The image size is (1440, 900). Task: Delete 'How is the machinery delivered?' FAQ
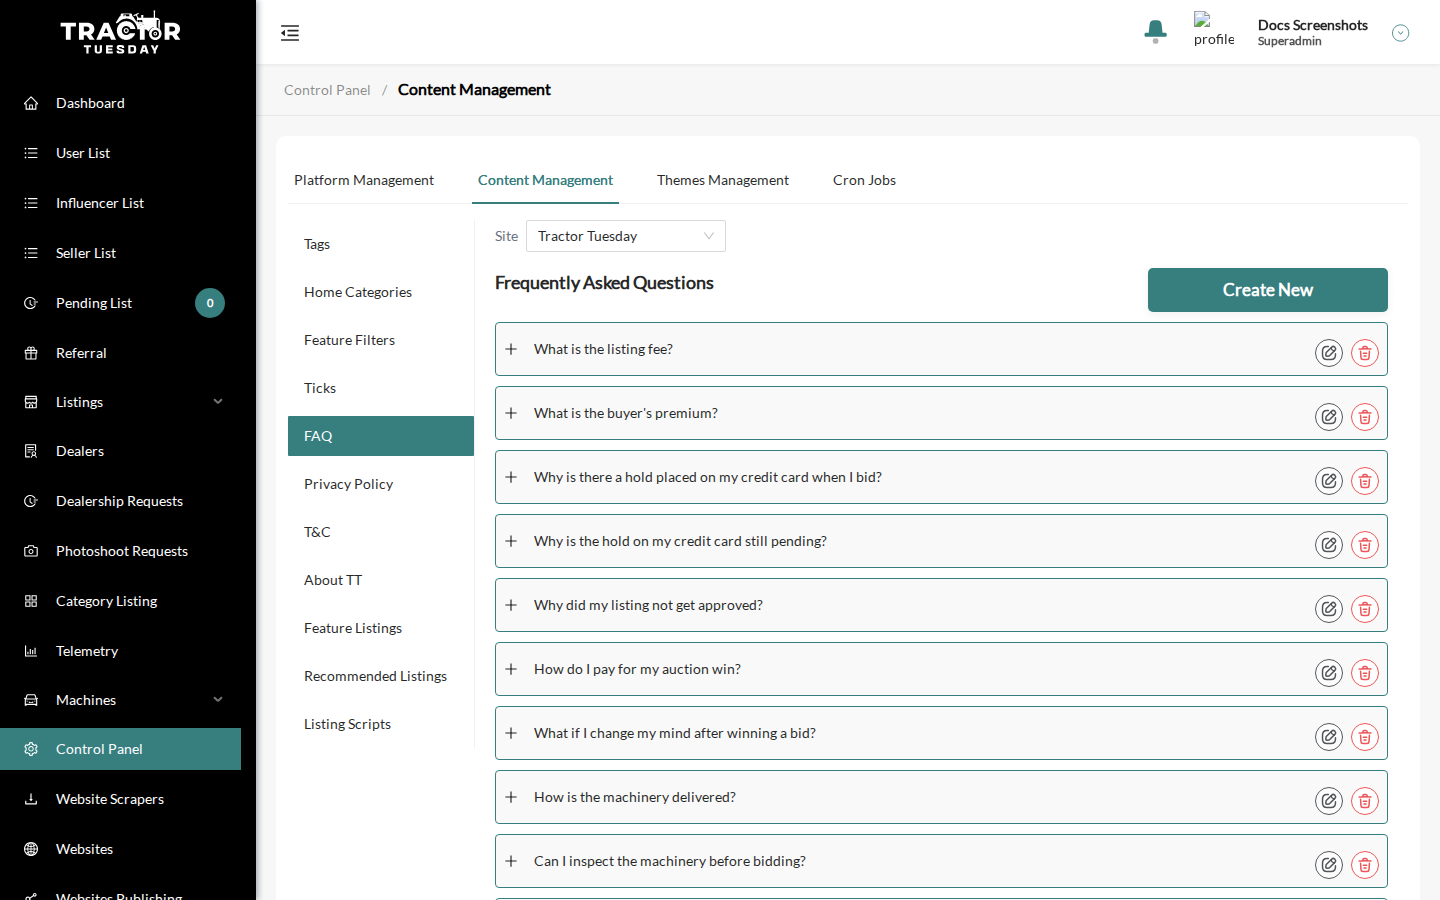[1365, 801]
